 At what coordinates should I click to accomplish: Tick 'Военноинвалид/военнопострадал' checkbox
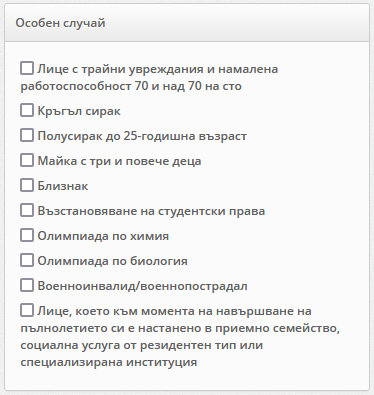[x=27, y=285]
